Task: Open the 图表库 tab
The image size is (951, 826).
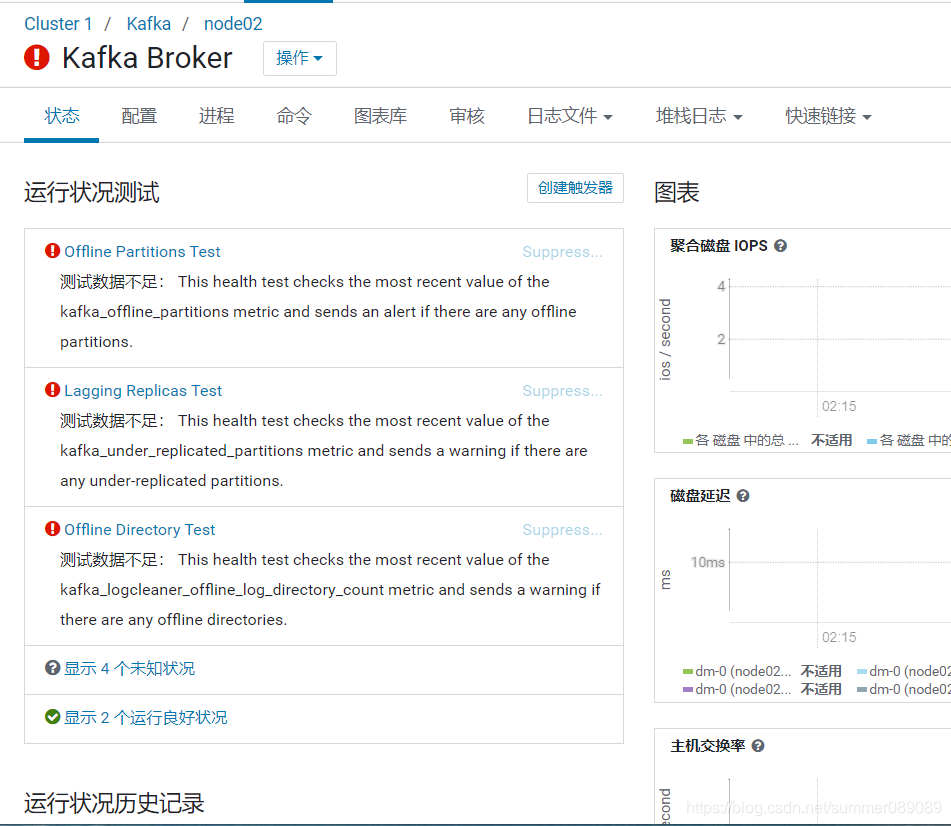Action: pos(380,116)
